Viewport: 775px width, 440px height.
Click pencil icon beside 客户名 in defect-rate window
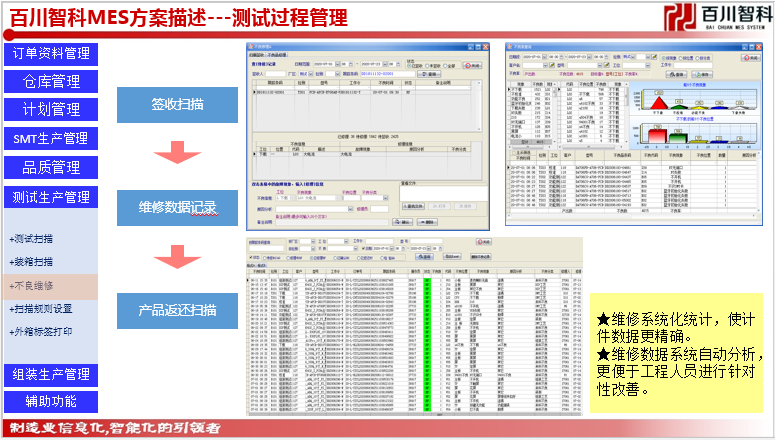coord(552,65)
